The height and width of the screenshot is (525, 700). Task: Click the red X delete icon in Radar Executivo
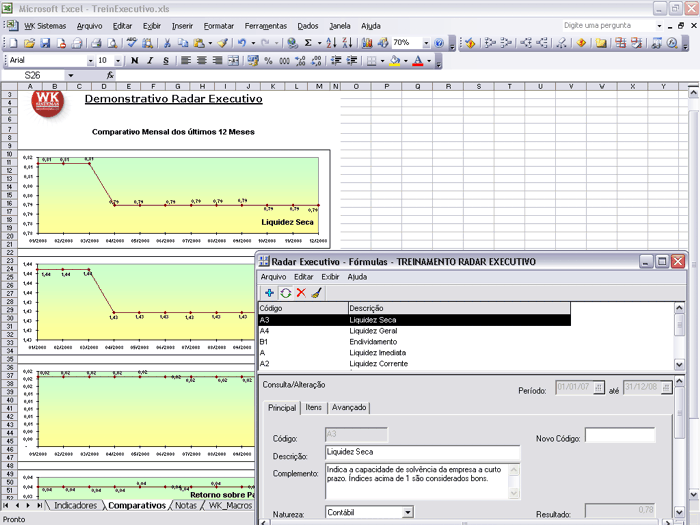pos(300,293)
